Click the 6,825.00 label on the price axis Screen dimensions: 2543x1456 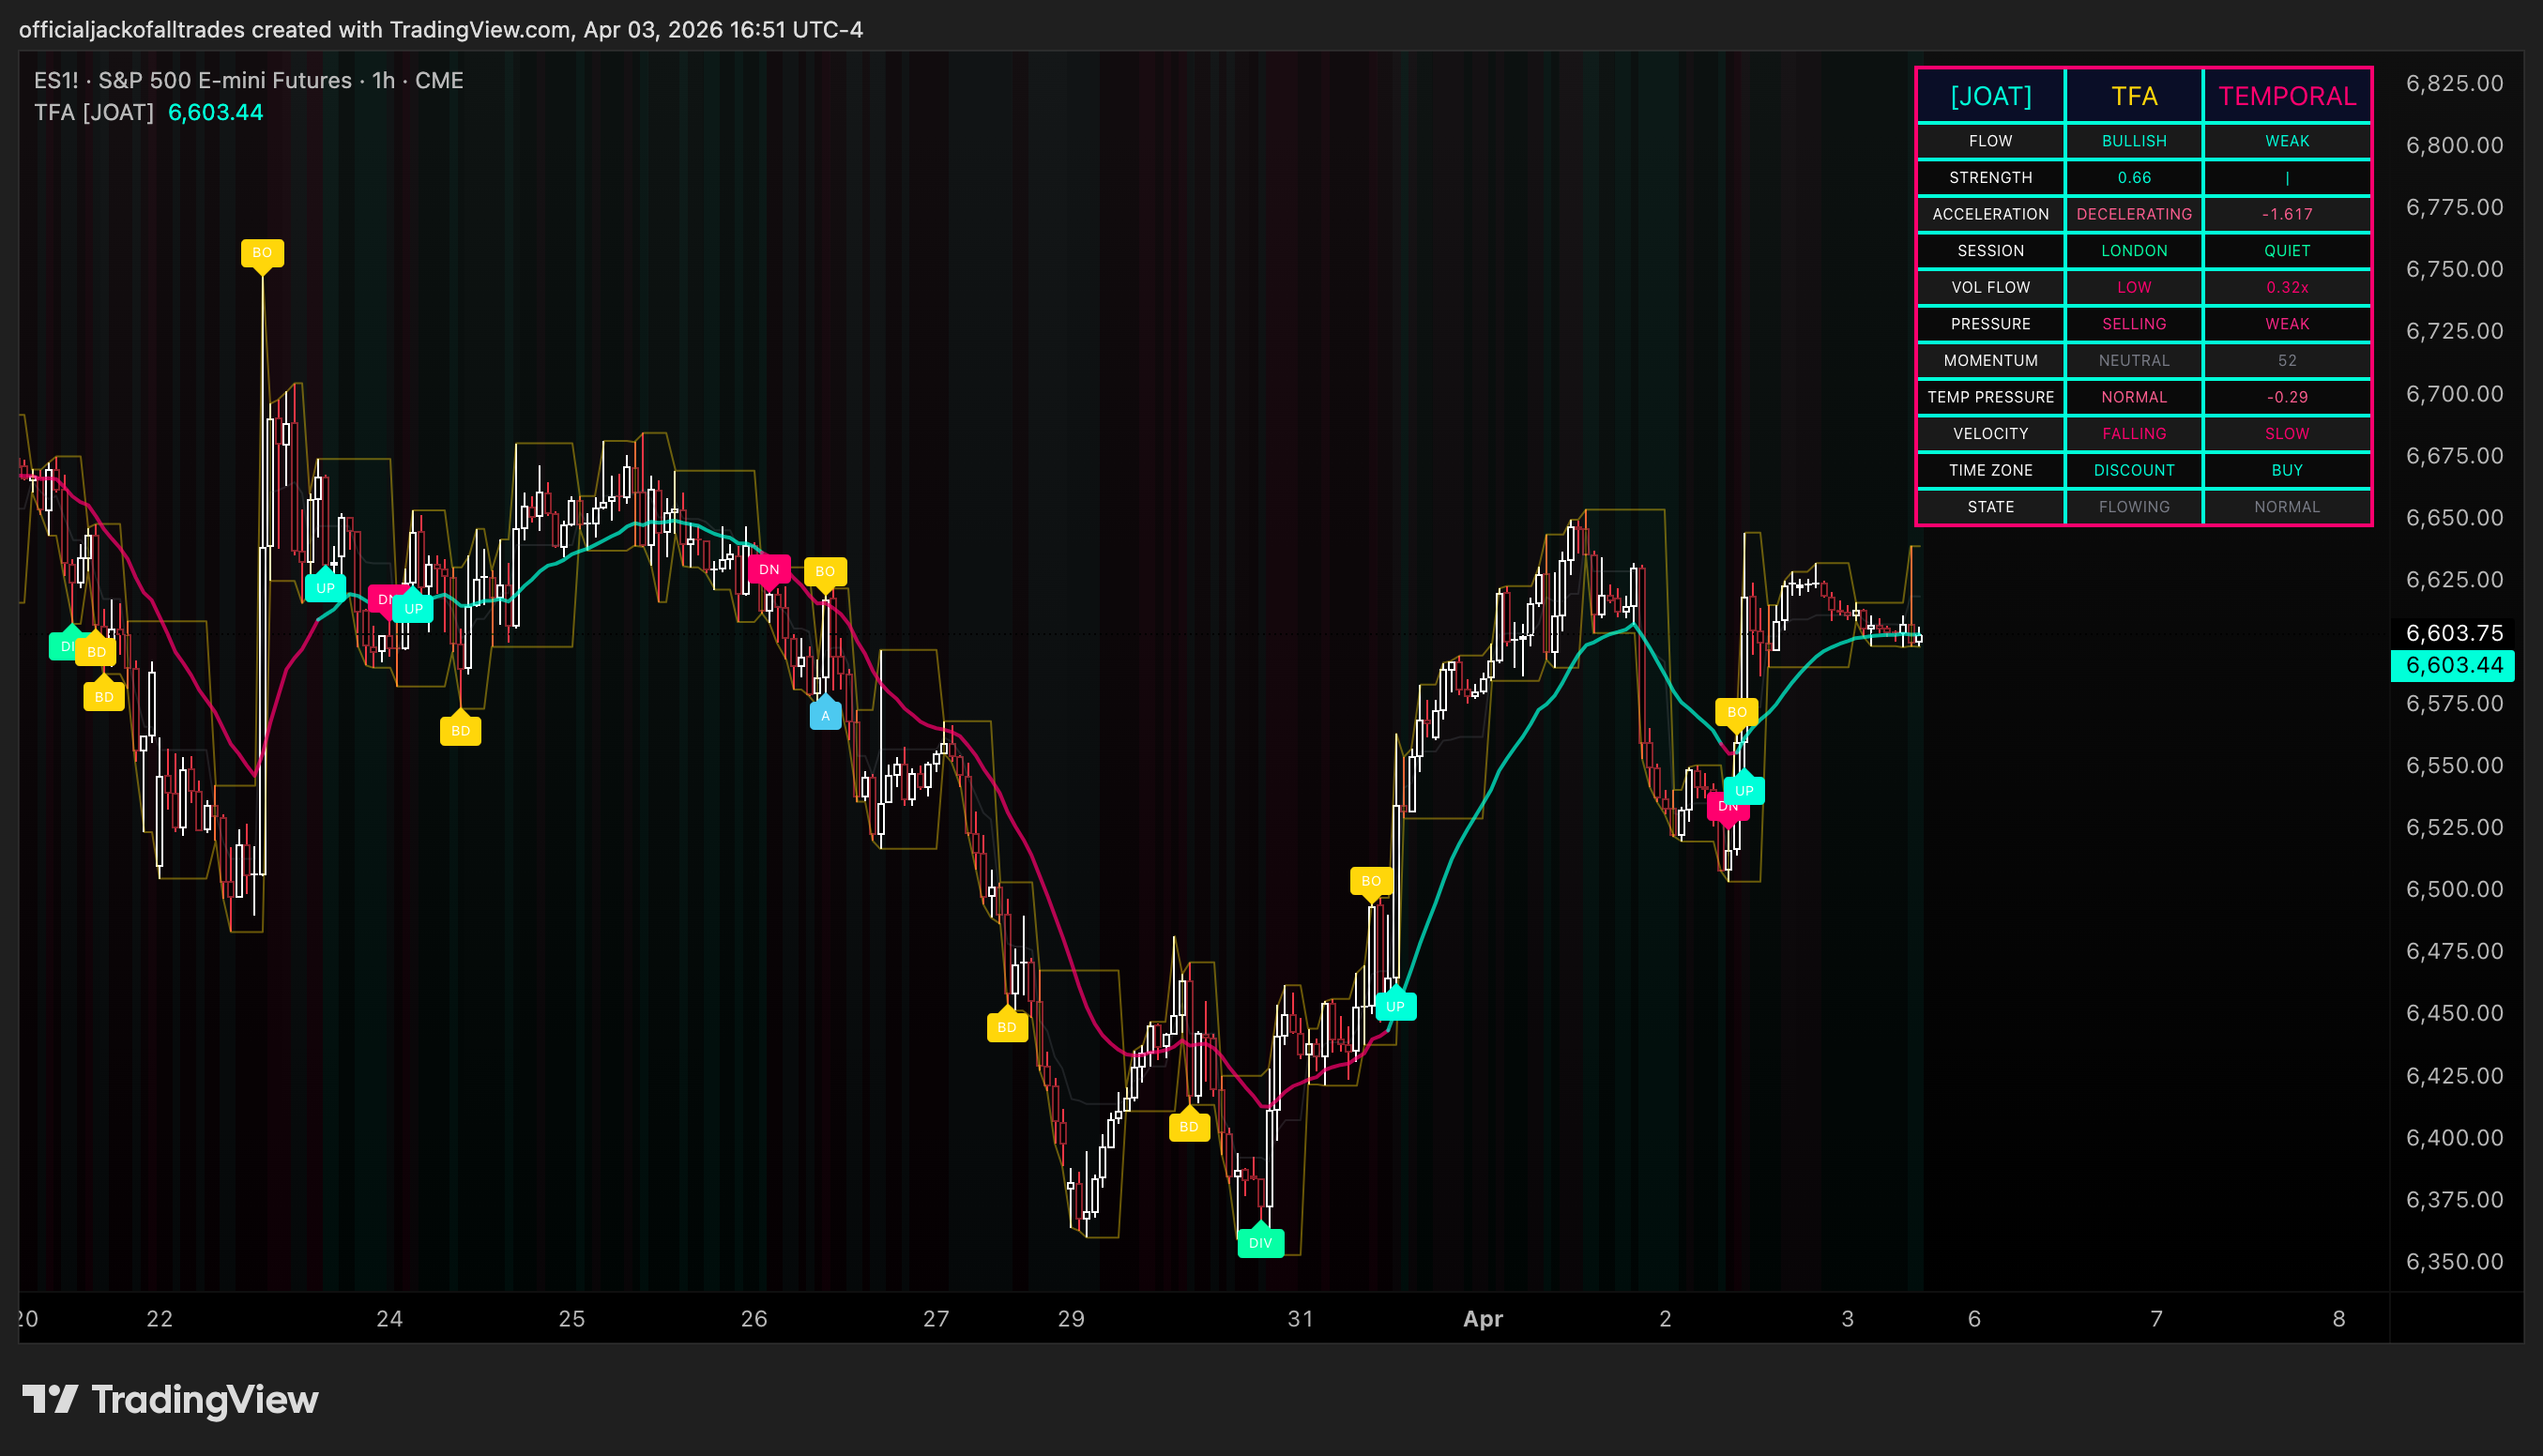click(2454, 83)
